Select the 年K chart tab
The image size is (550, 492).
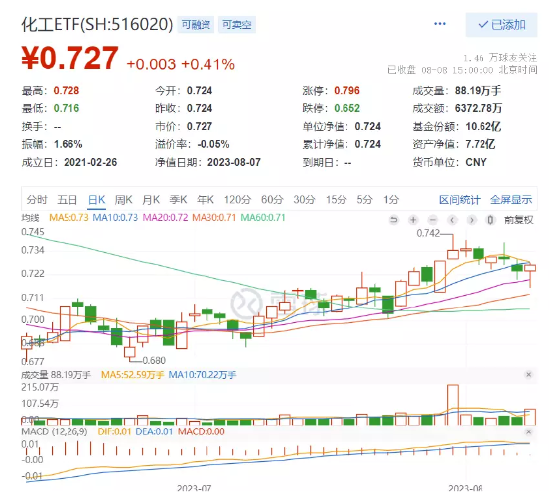pyautogui.click(x=205, y=200)
